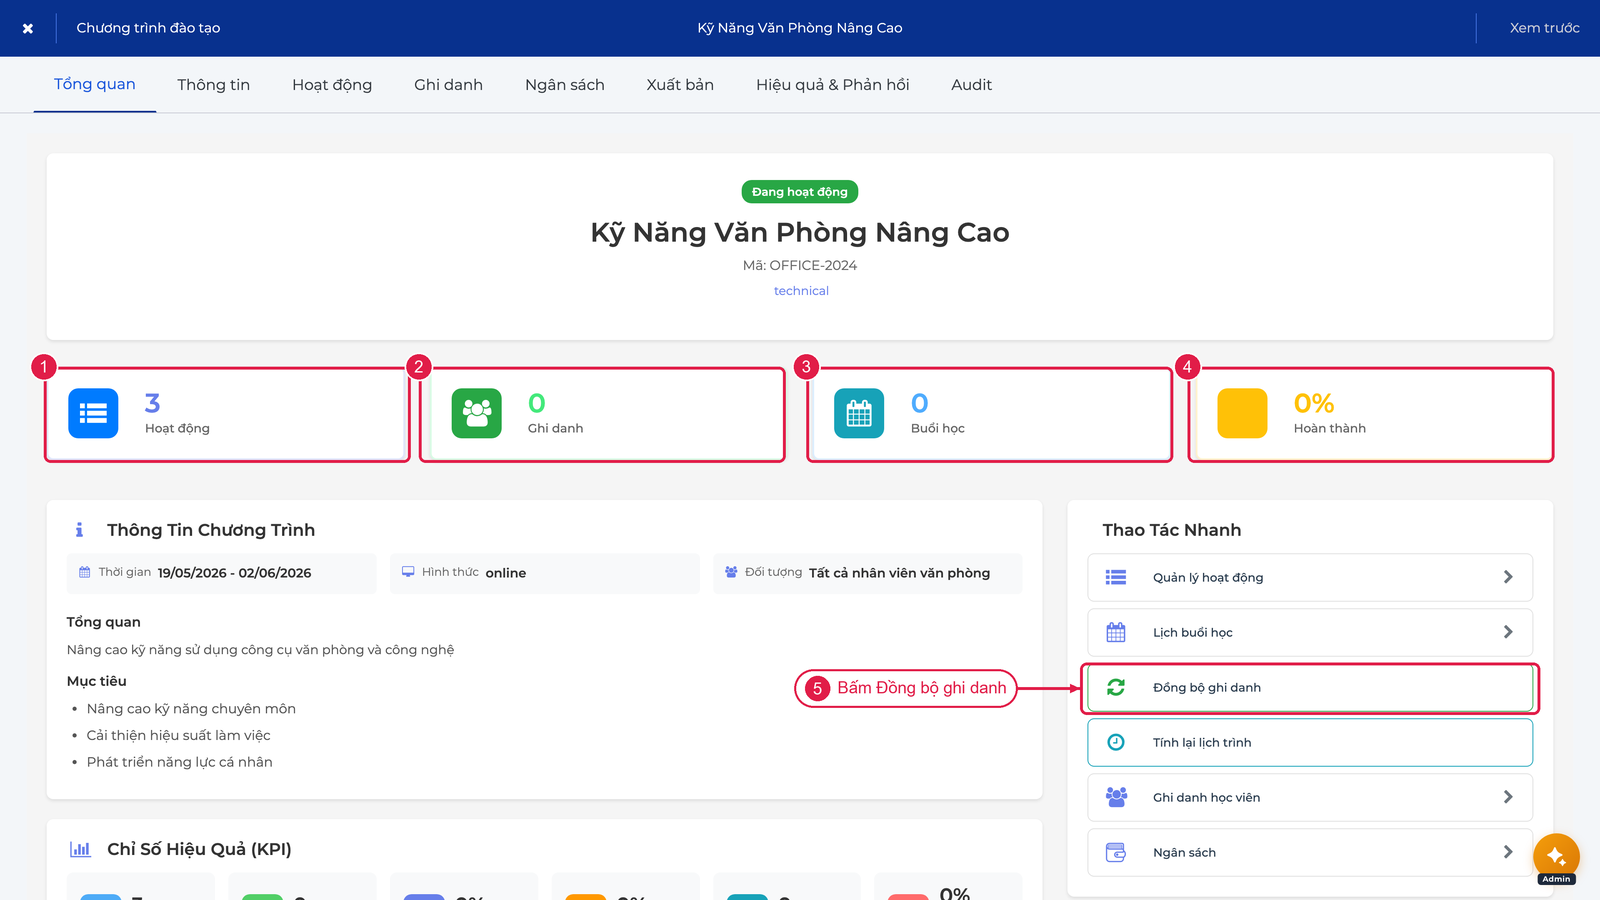Click the date range 19/05/2026 - 02/06/2026
The height and width of the screenshot is (900, 1600).
pyautogui.click(x=234, y=573)
